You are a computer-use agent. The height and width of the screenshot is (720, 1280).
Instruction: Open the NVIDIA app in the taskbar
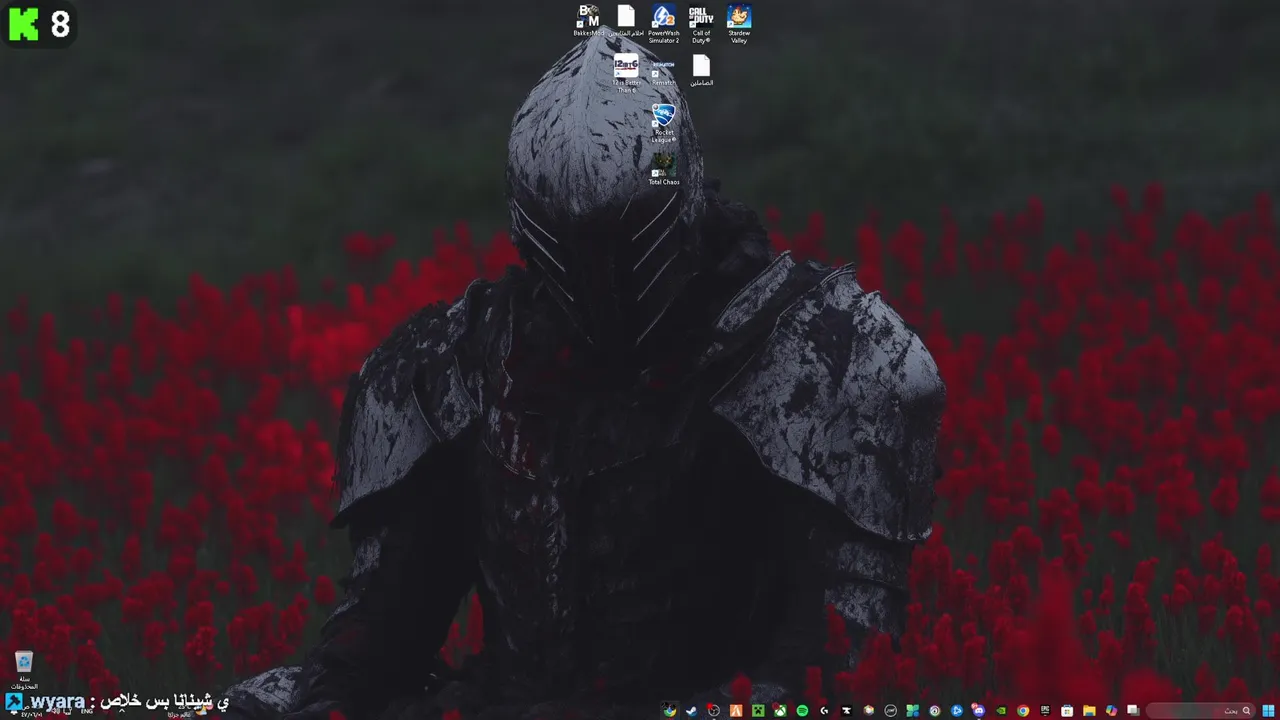[x=1001, y=710]
